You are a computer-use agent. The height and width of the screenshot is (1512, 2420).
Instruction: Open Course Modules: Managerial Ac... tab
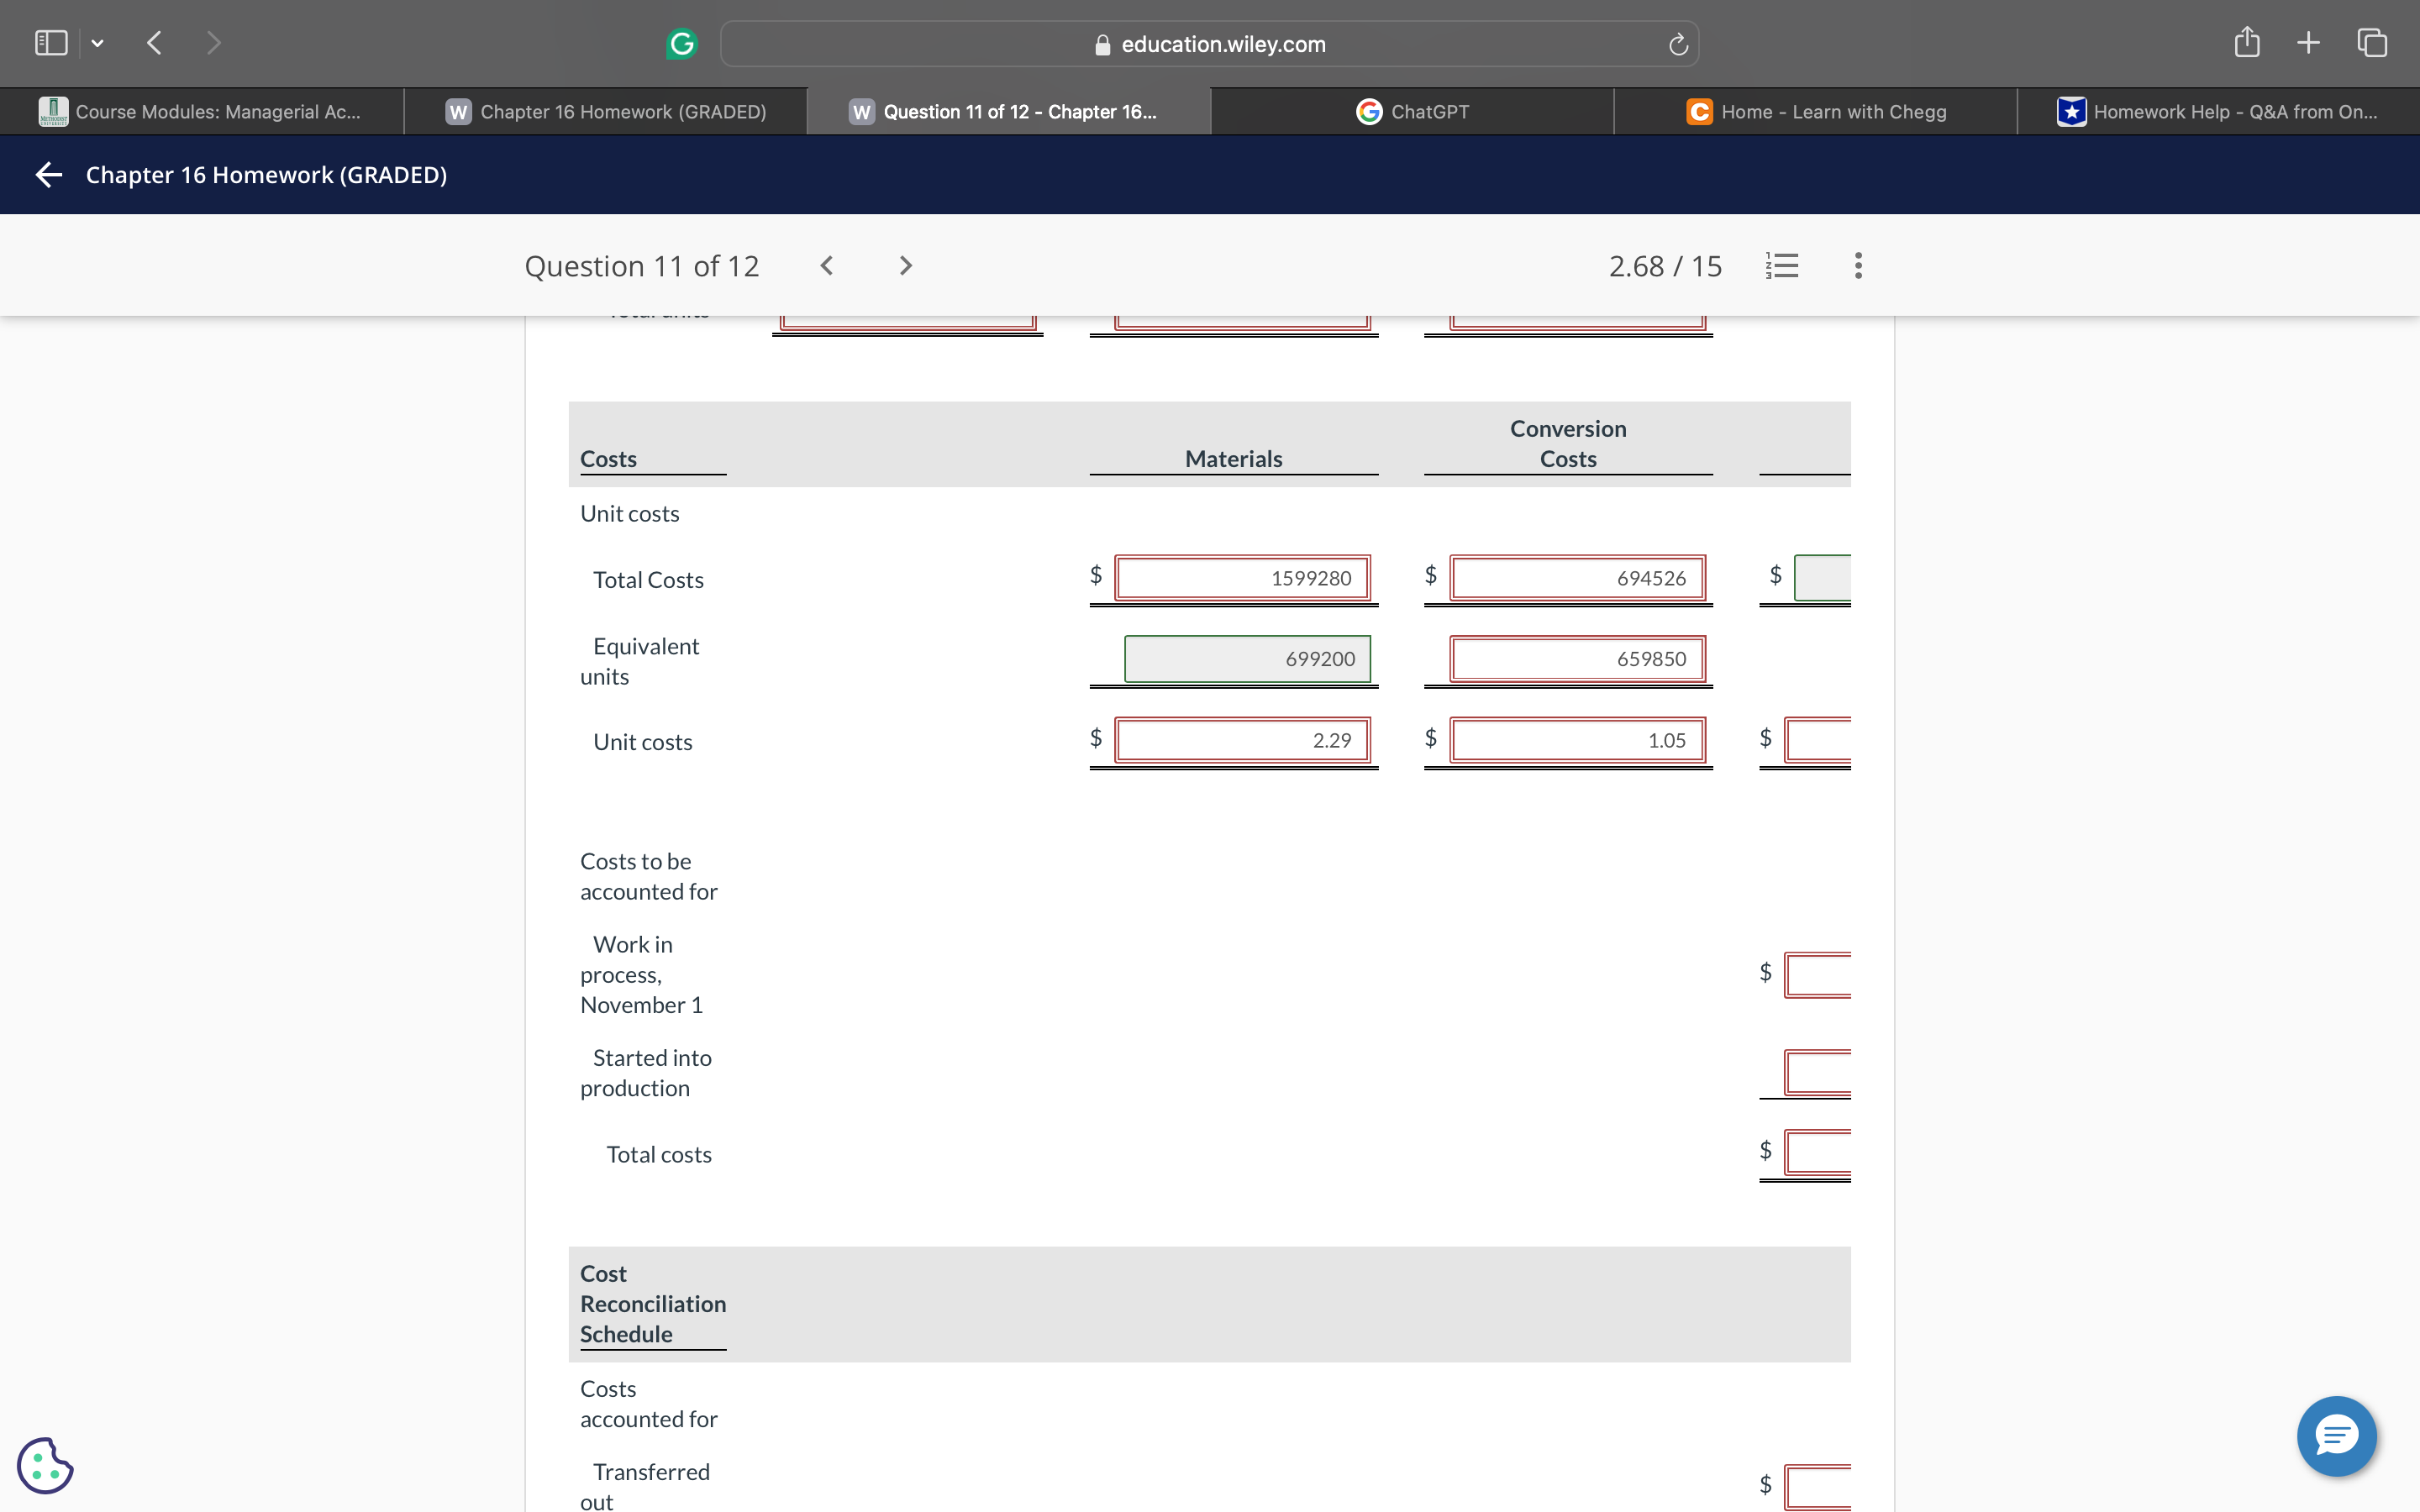point(201,112)
